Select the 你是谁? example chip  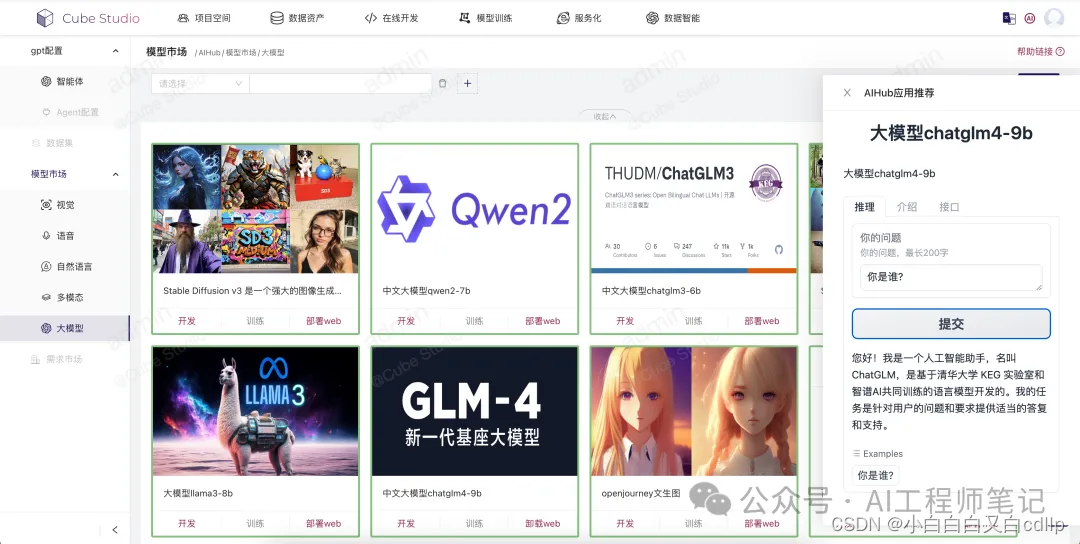pyautogui.click(x=875, y=475)
